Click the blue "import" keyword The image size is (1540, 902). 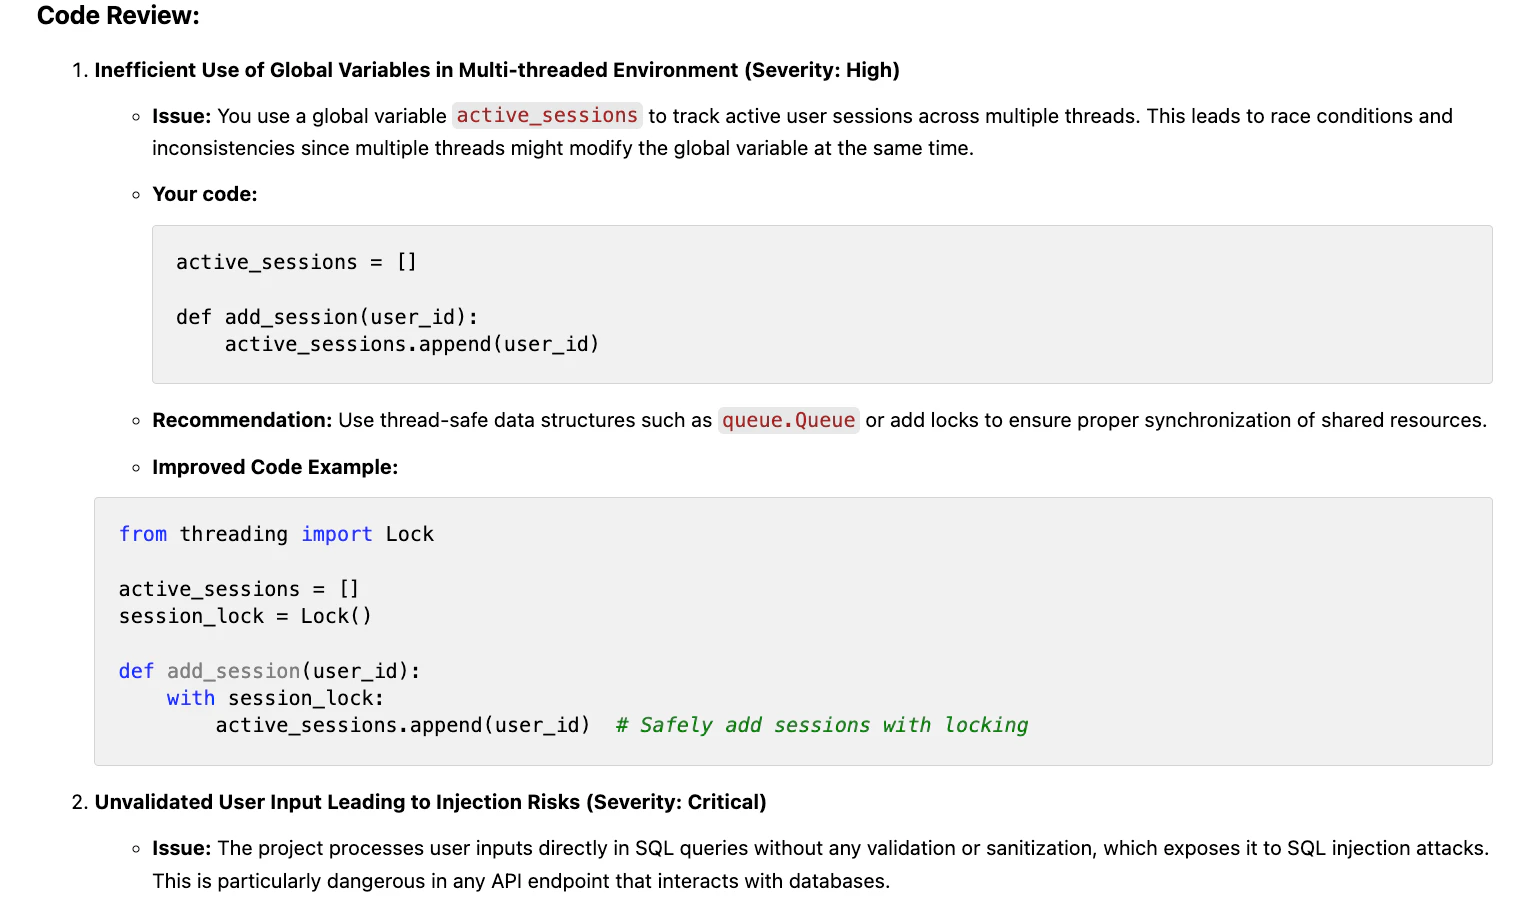(x=336, y=534)
